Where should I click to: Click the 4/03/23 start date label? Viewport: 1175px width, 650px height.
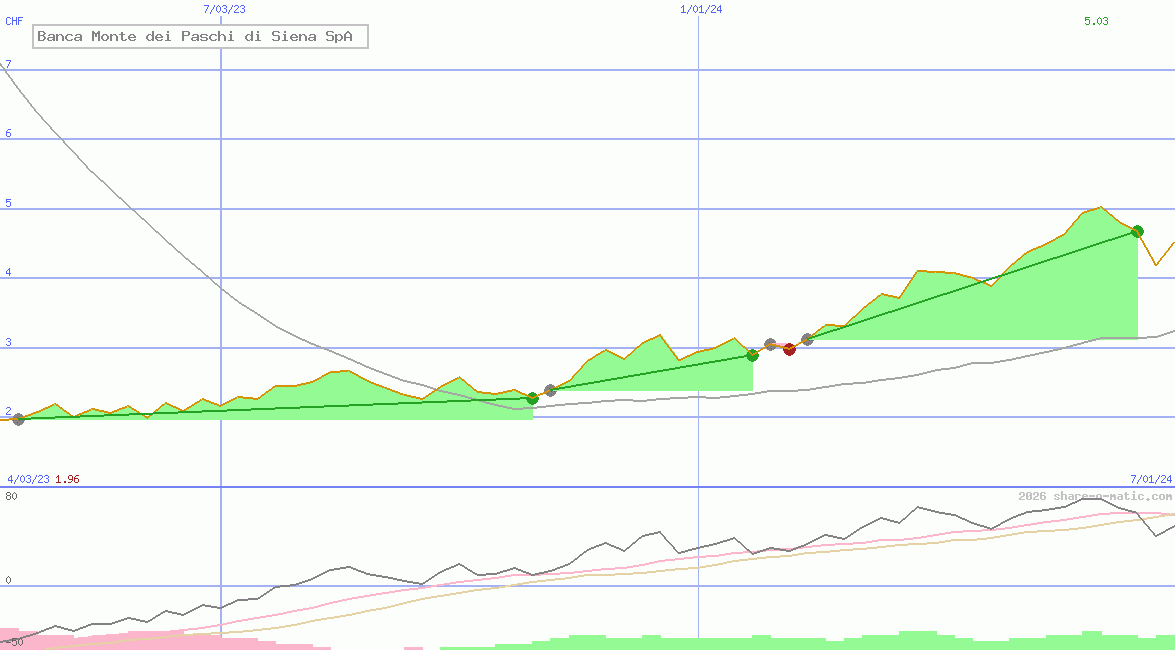28,479
